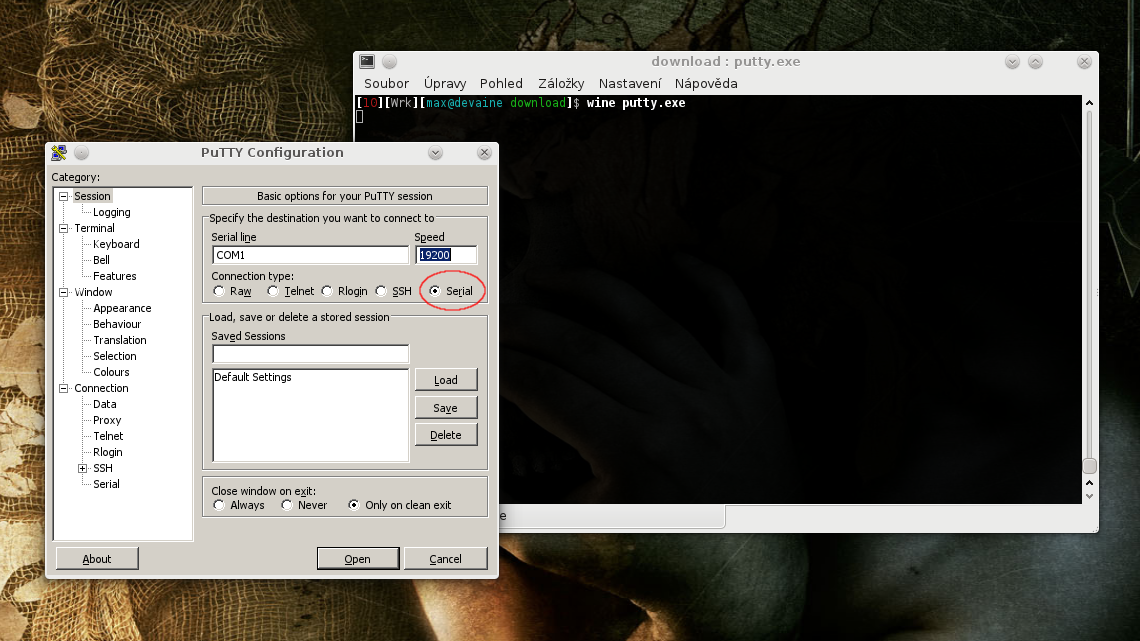Select the SSH connection type

point(381,291)
